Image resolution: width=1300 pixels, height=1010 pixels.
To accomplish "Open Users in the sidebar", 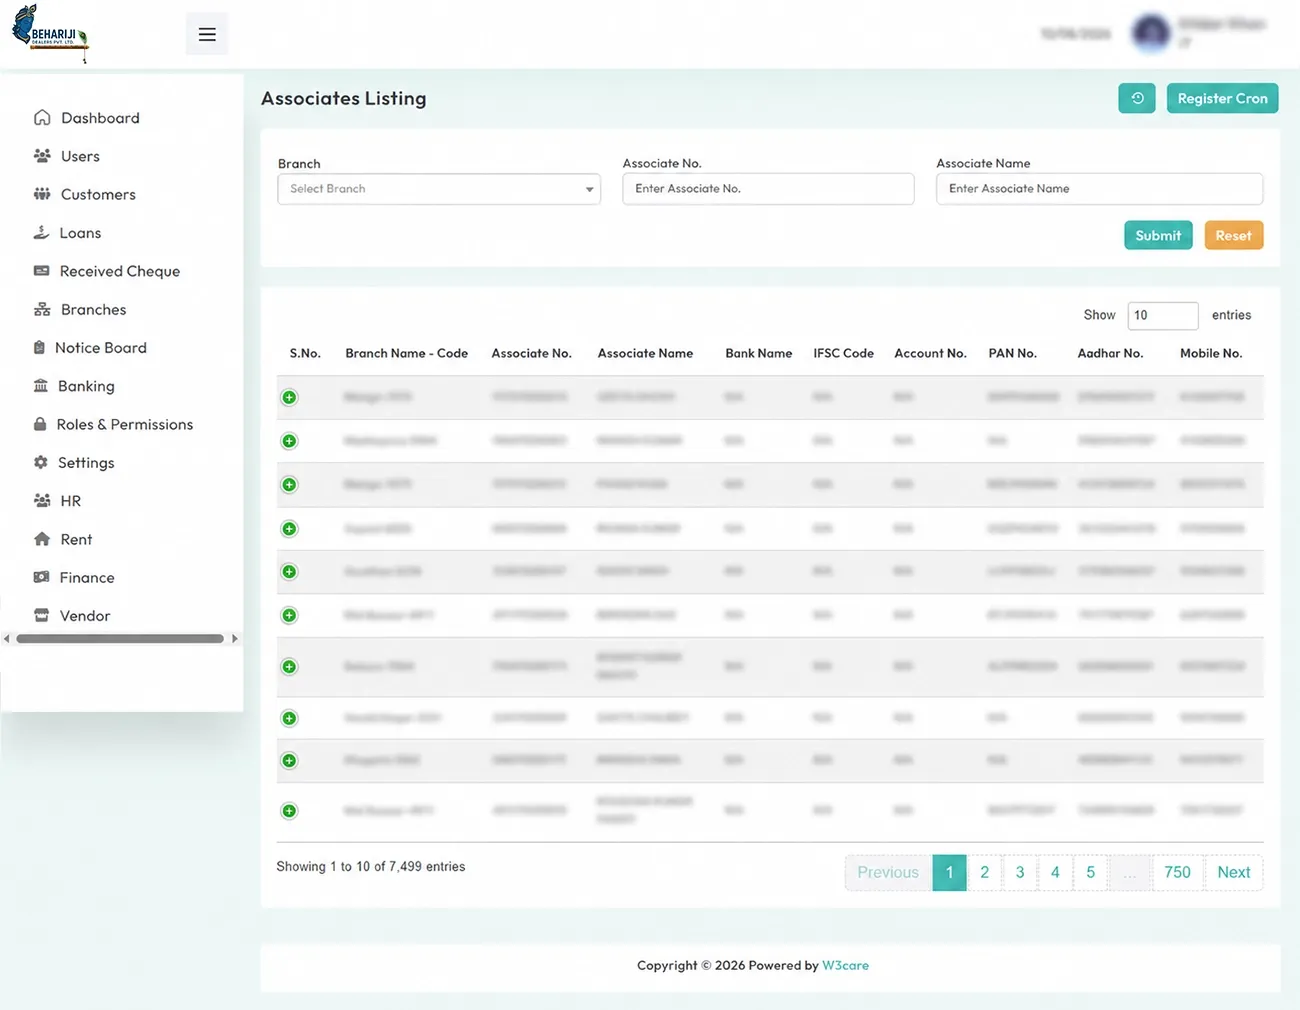I will [x=80, y=156].
